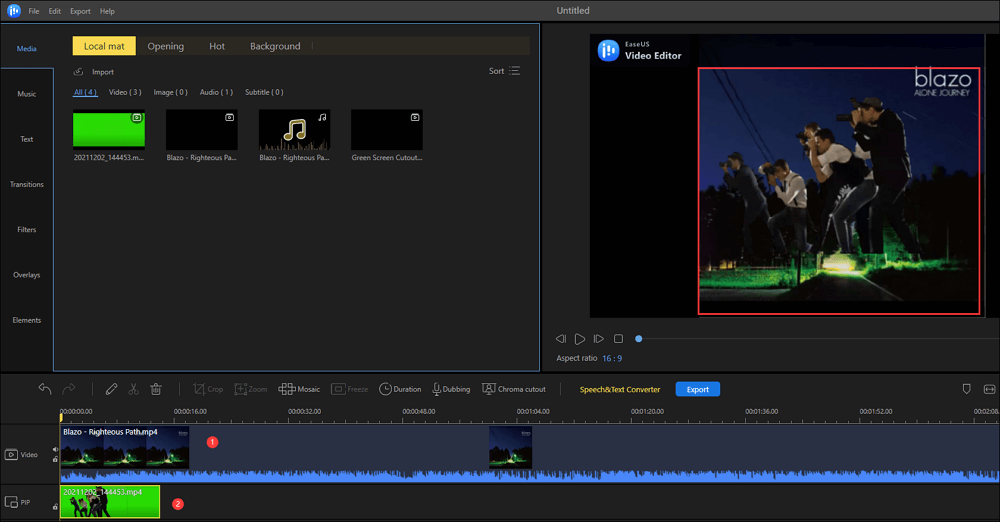Click the Undo arrow in the toolbar
Image resolution: width=1000 pixels, height=522 pixels.
[x=45, y=389]
